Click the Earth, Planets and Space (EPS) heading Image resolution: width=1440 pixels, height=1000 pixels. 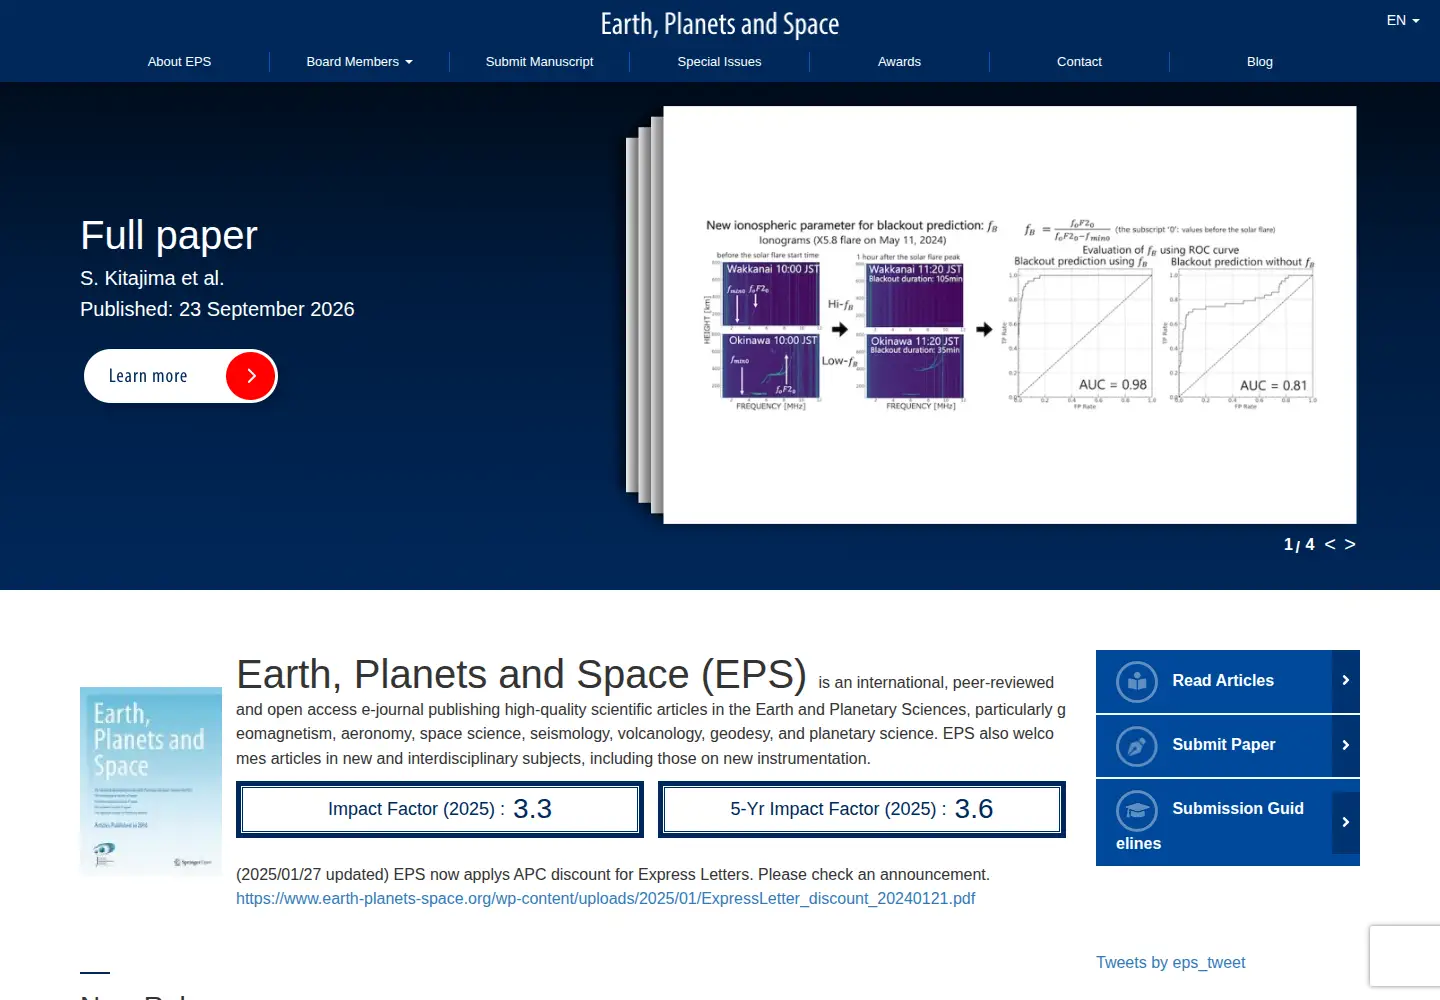(521, 675)
